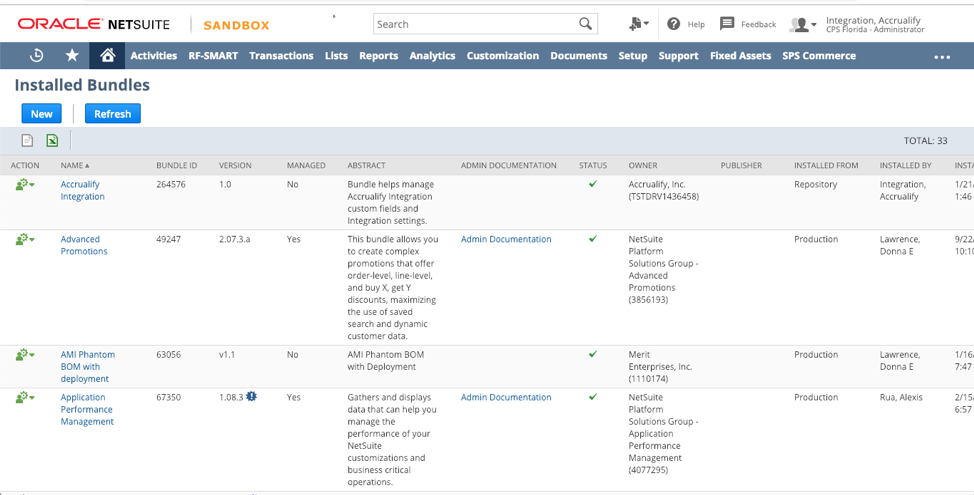The image size is (974, 495).
Task: Sort by the Name column header
Action: (75, 165)
